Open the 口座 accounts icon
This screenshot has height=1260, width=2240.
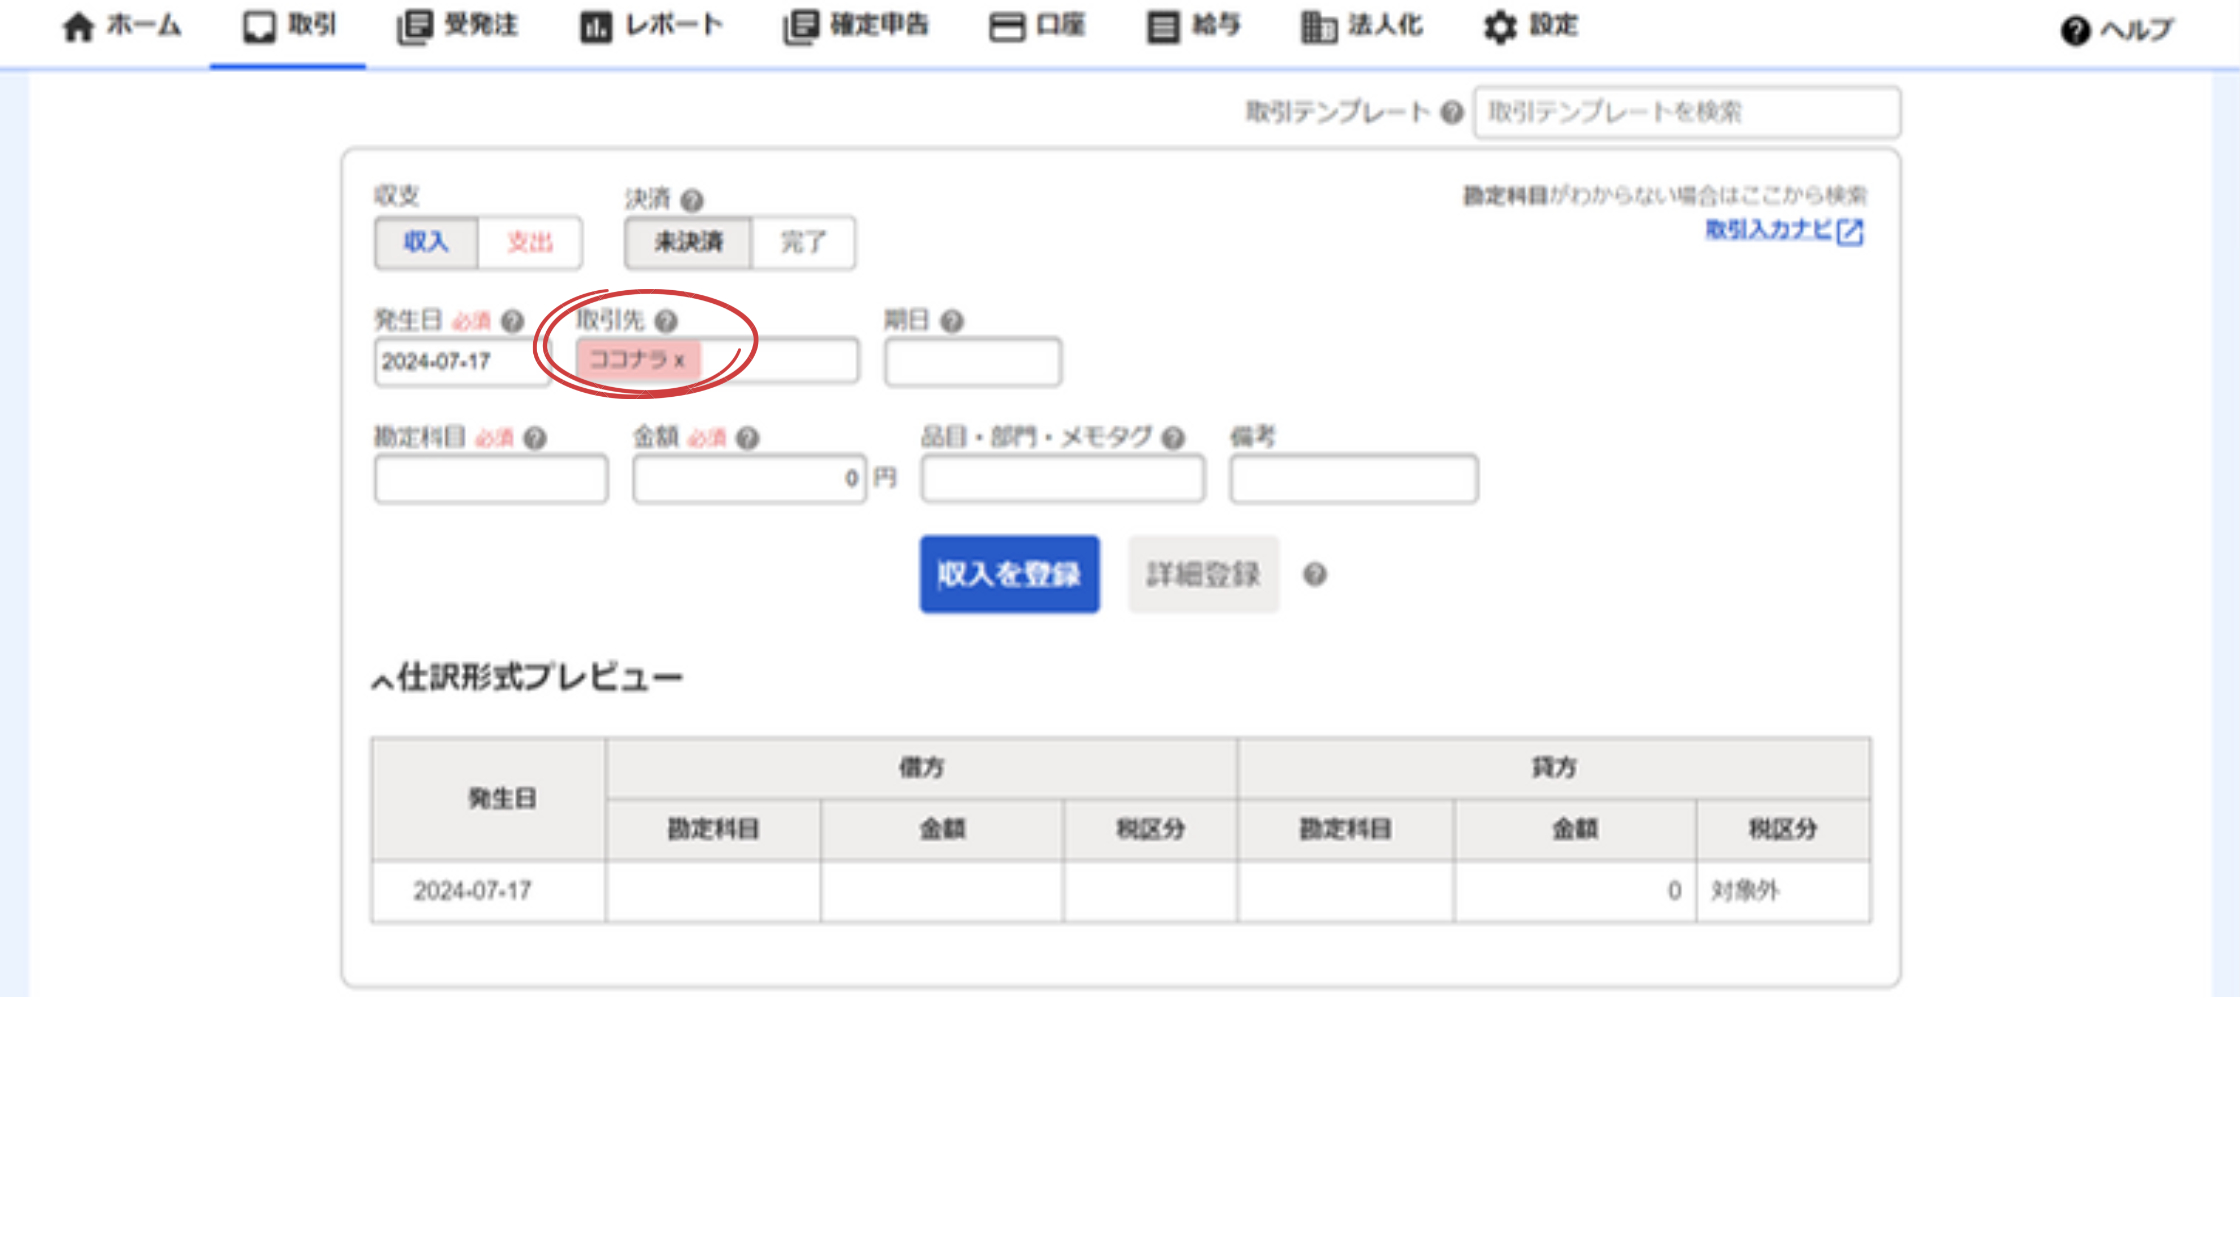coord(1008,26)
